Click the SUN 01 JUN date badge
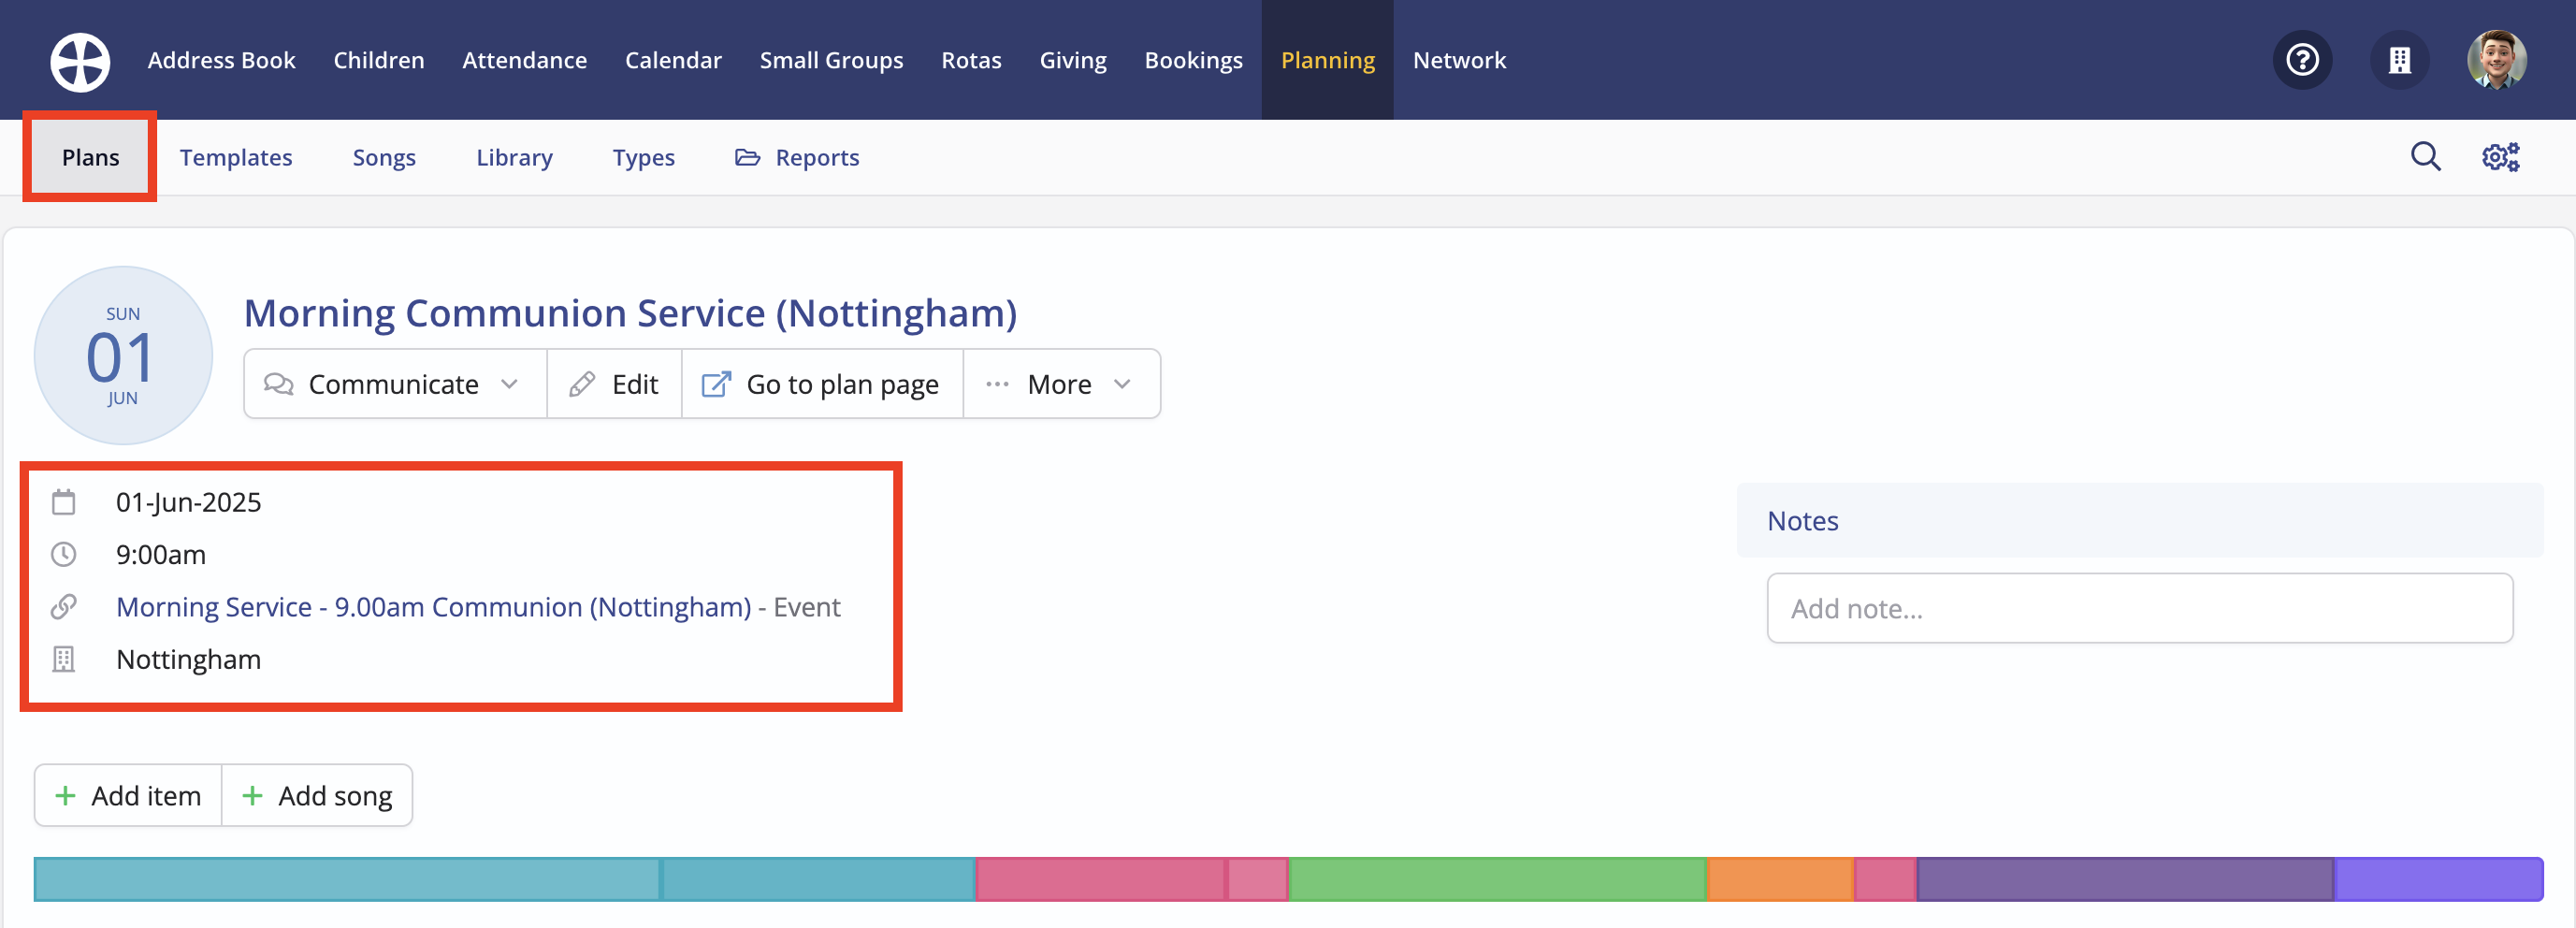Screen dimensions: 2576x928 123,355
